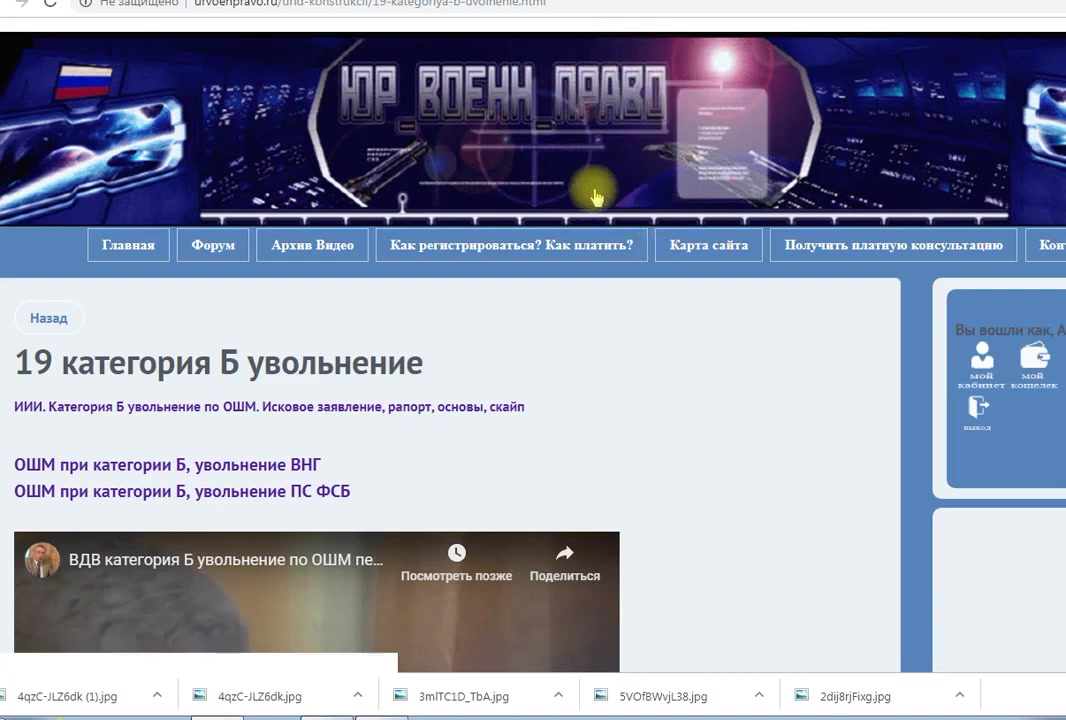Click file icon of 5VOfBWvjL38.jpg download
Viewport: 1066px width, 720px height.
601,695
